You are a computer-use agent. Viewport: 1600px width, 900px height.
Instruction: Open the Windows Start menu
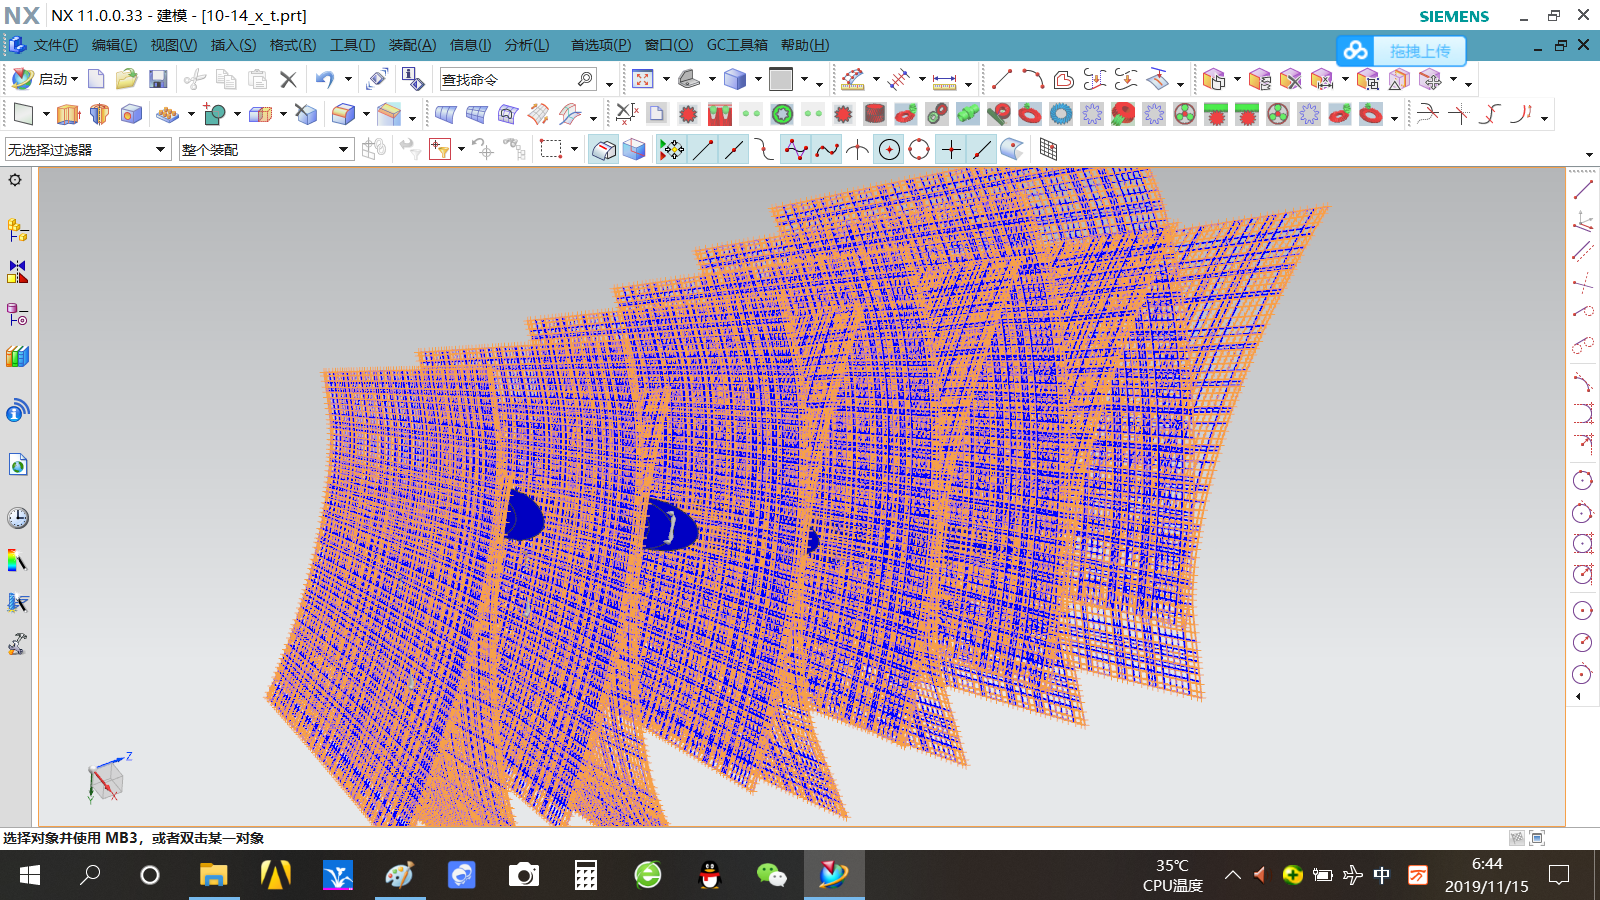30,875
